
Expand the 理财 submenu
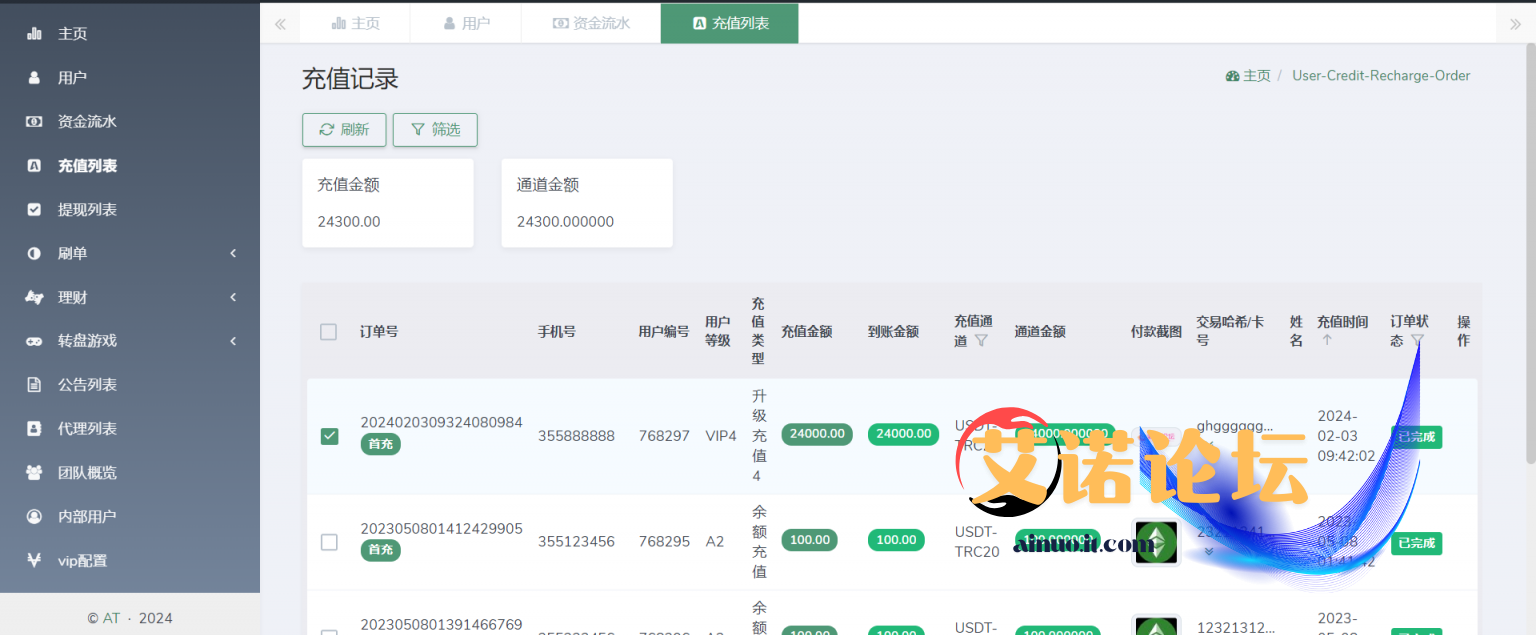click(233, 297)
